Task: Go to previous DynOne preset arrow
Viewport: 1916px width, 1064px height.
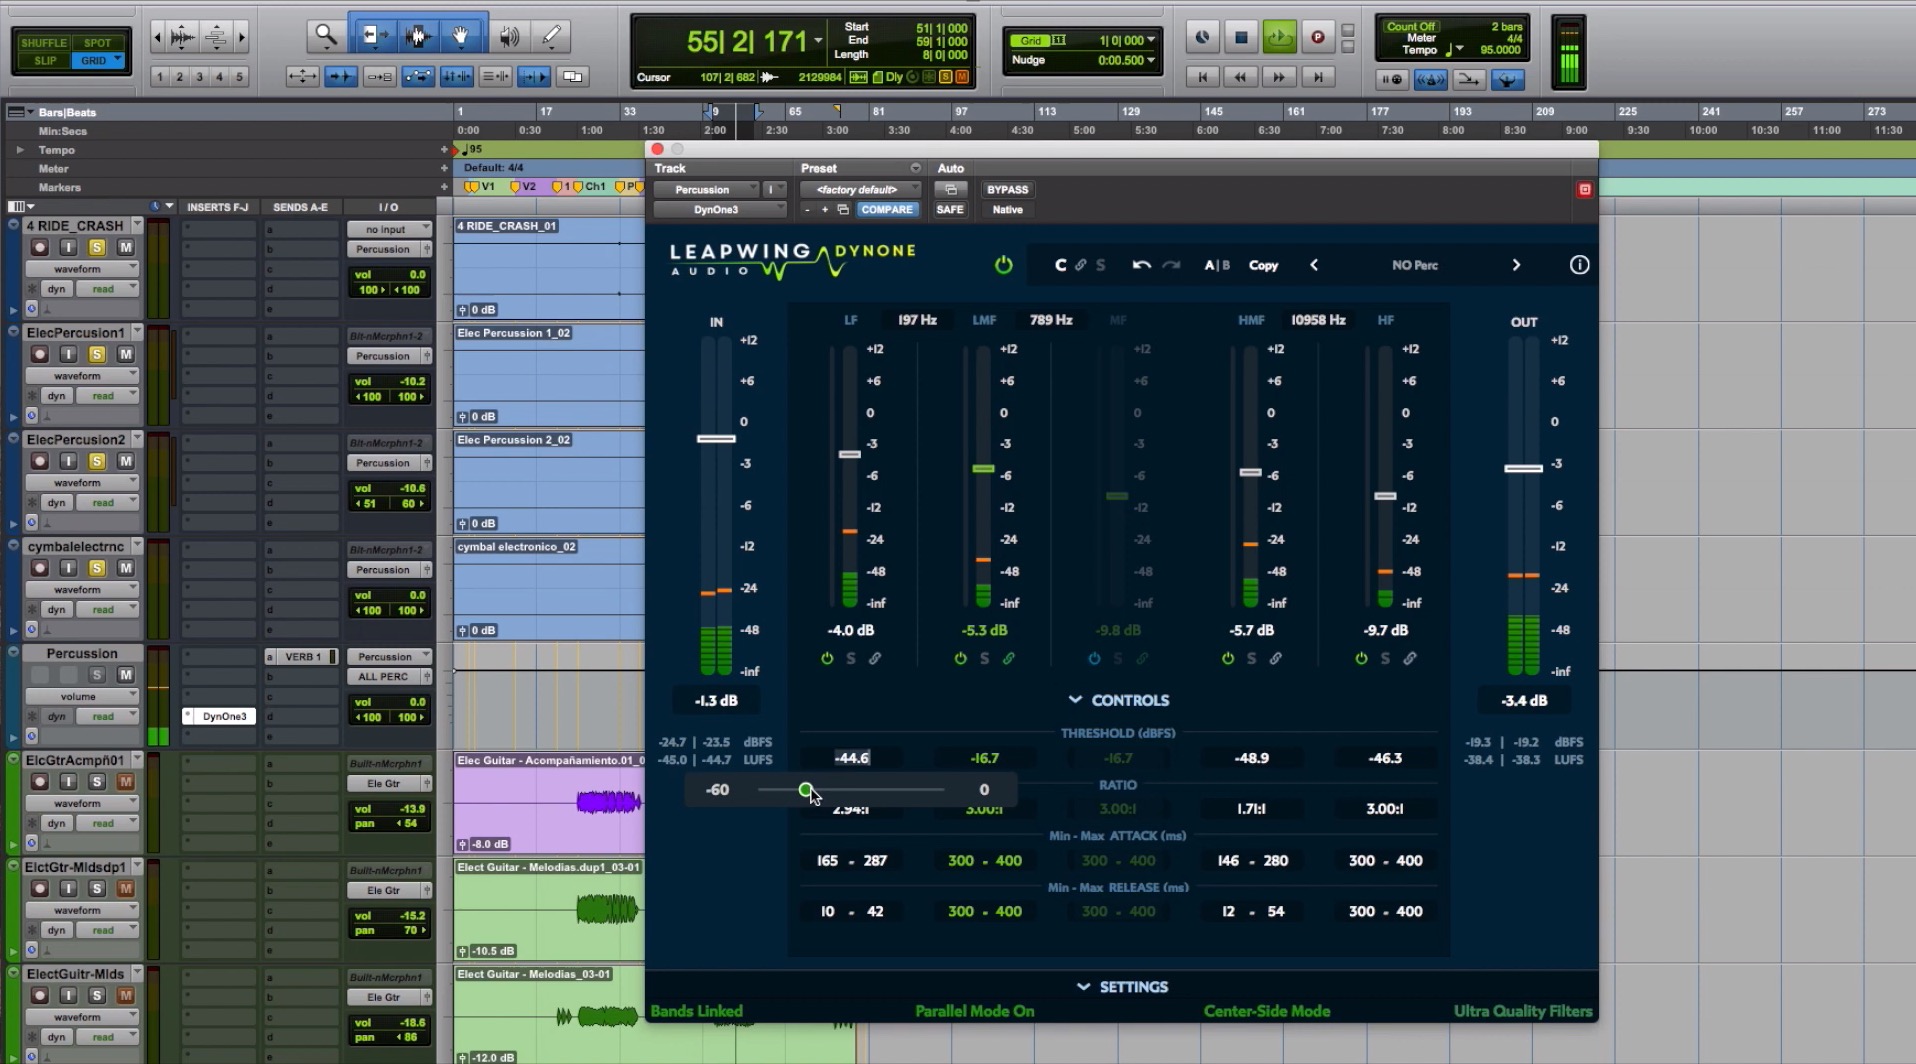Action: click(x=1314, y=265)
